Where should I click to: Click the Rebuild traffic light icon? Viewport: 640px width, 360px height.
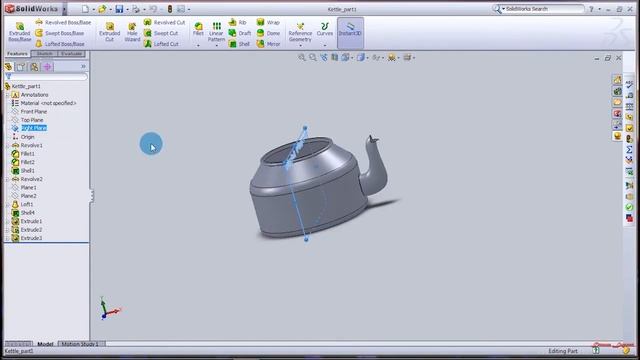coord(170,9)
